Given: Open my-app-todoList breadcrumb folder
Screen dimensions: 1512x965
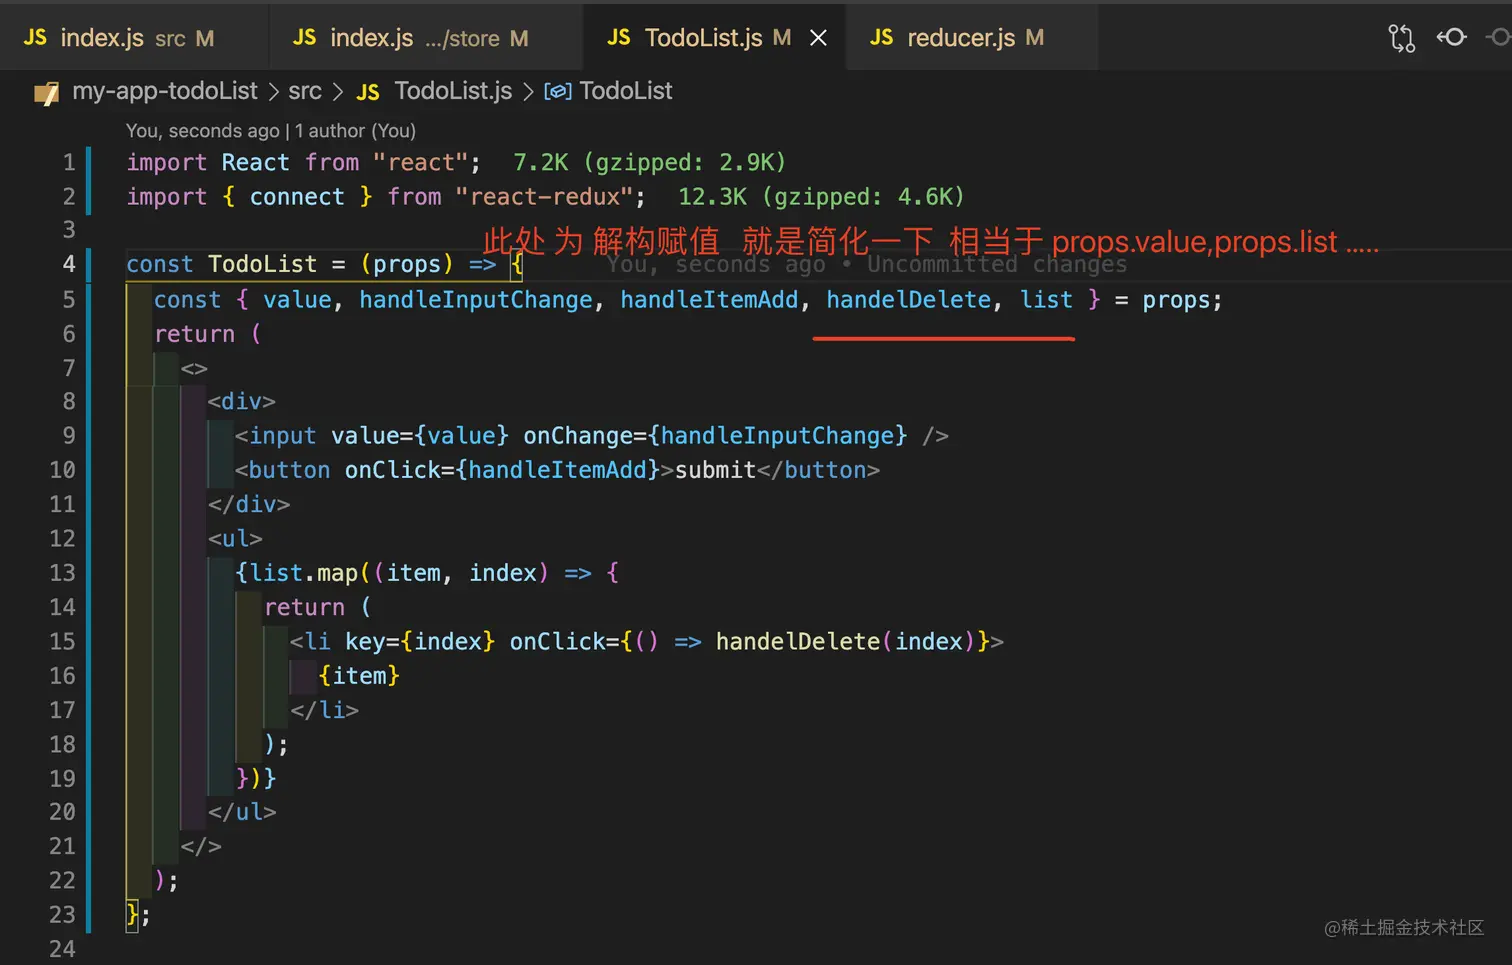Looking at the screenshot, I should point(165,91).
